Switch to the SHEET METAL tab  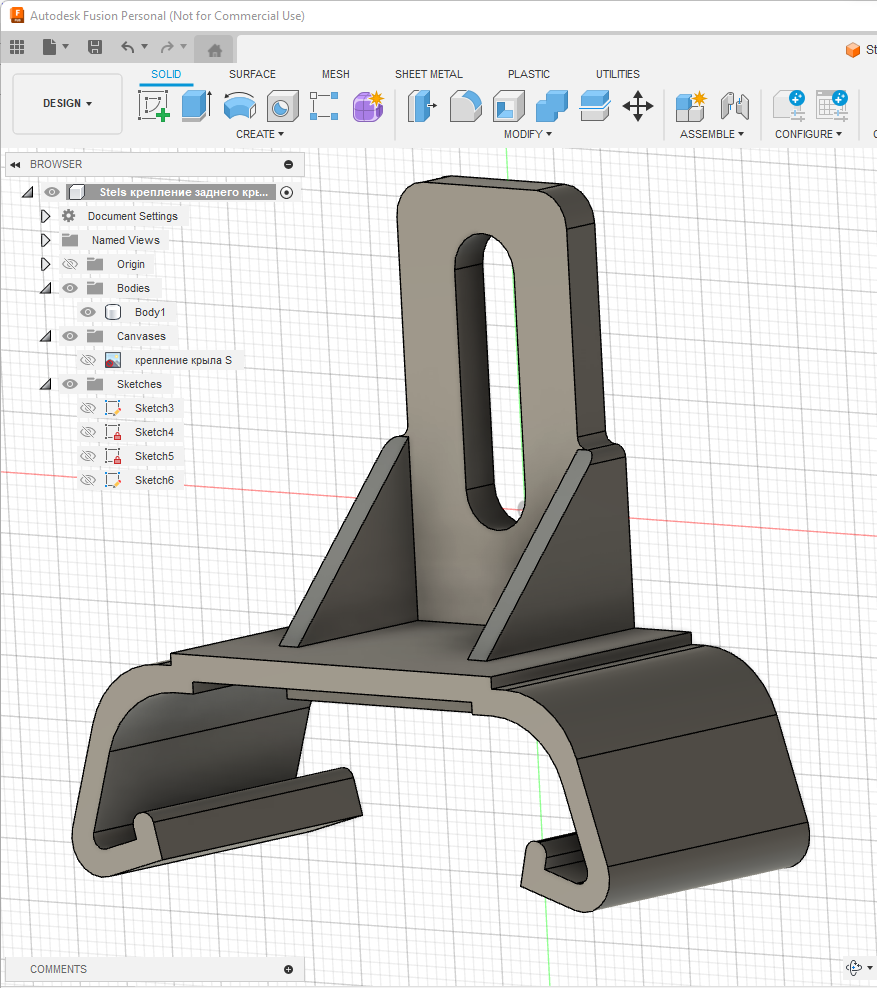[428, 74]
